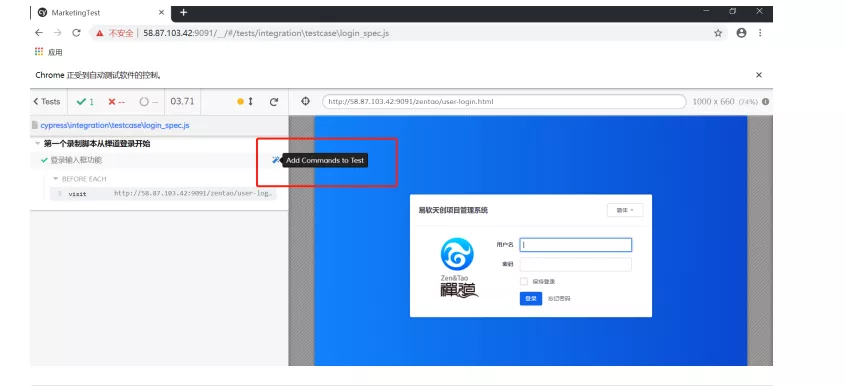
Task: Bookmark this page with the star icon
Action: [x=718, y=33]
